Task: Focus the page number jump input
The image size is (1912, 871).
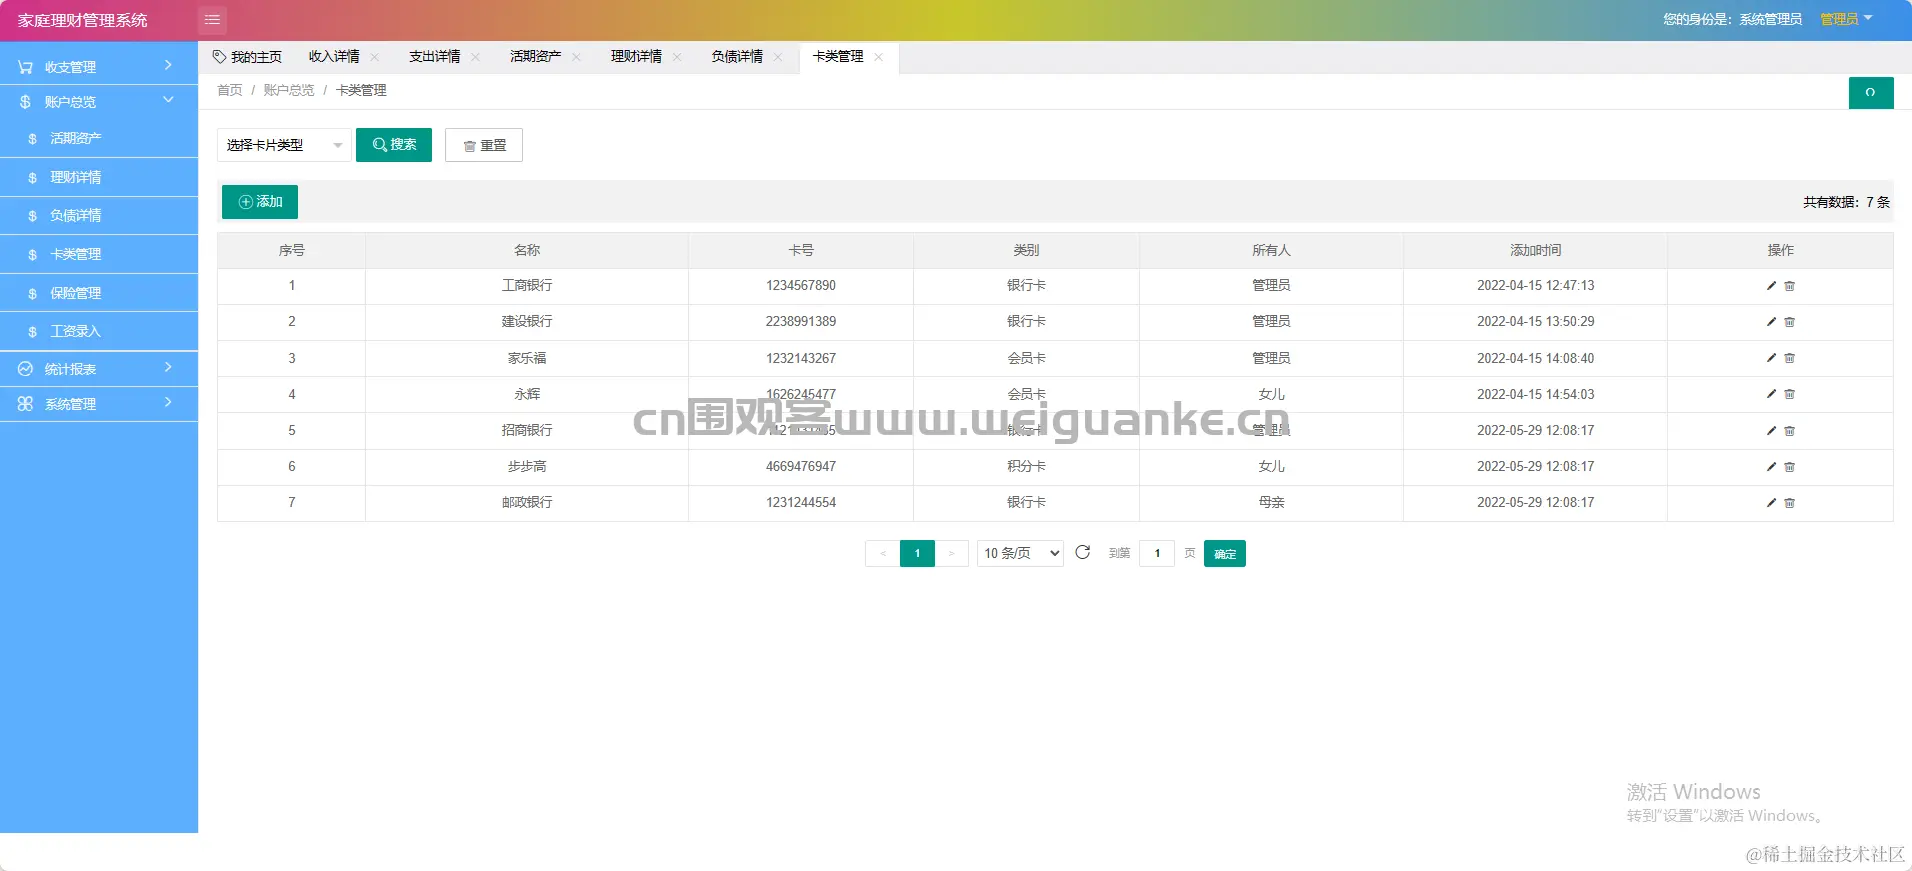Action: click(x=1157, y=553)
